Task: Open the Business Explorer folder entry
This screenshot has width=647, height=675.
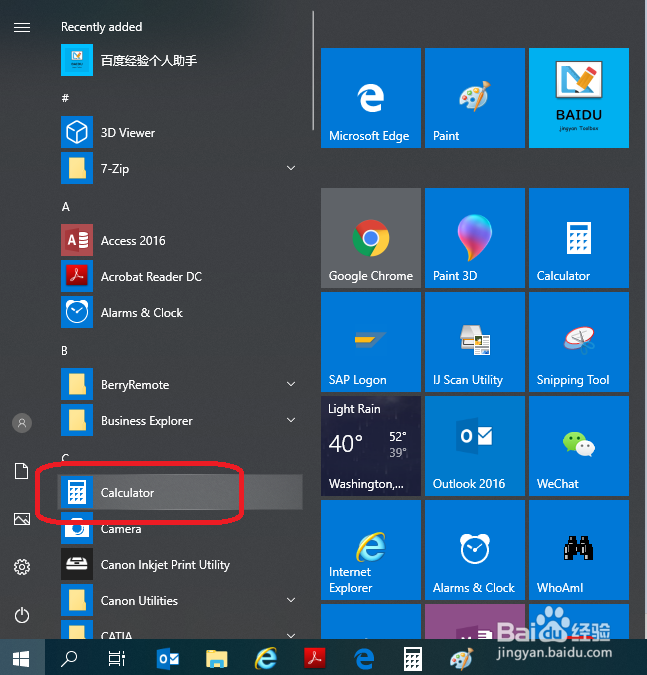Action: point(180,420)
